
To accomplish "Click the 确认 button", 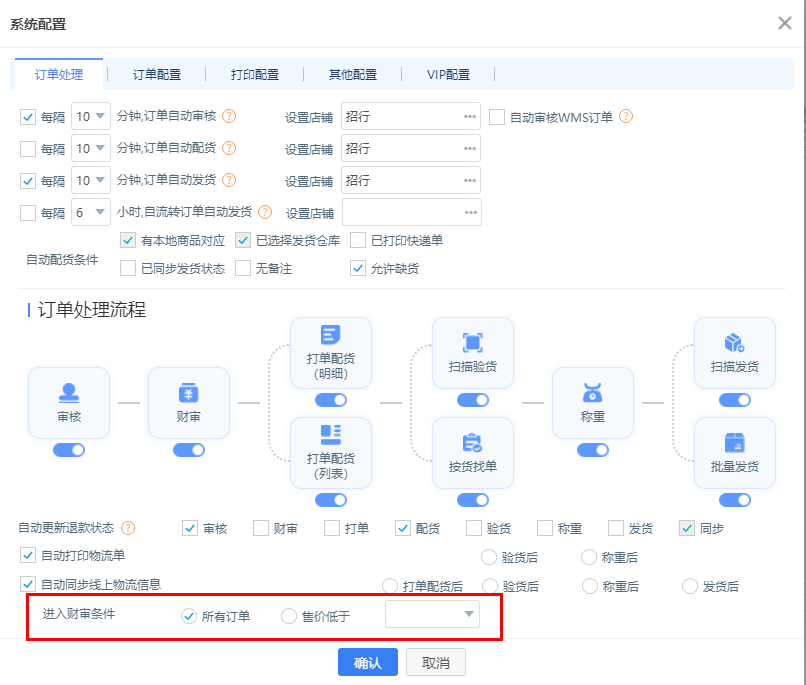I will pyautogui.click(x=368, y=662).
